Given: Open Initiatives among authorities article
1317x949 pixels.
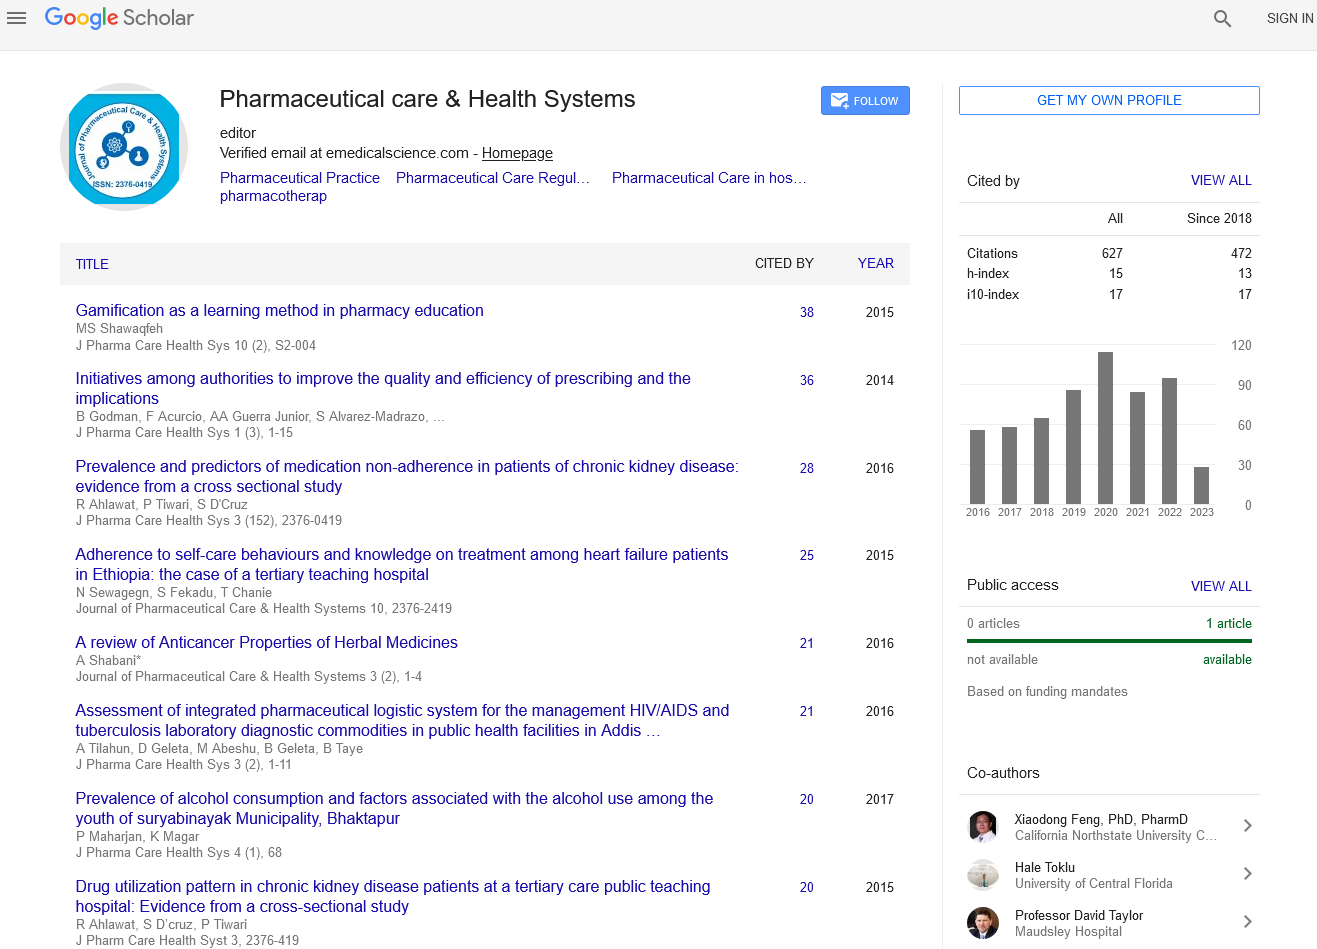Looking at the screenshot, I should pyautogui.click(x=383, y=388).
